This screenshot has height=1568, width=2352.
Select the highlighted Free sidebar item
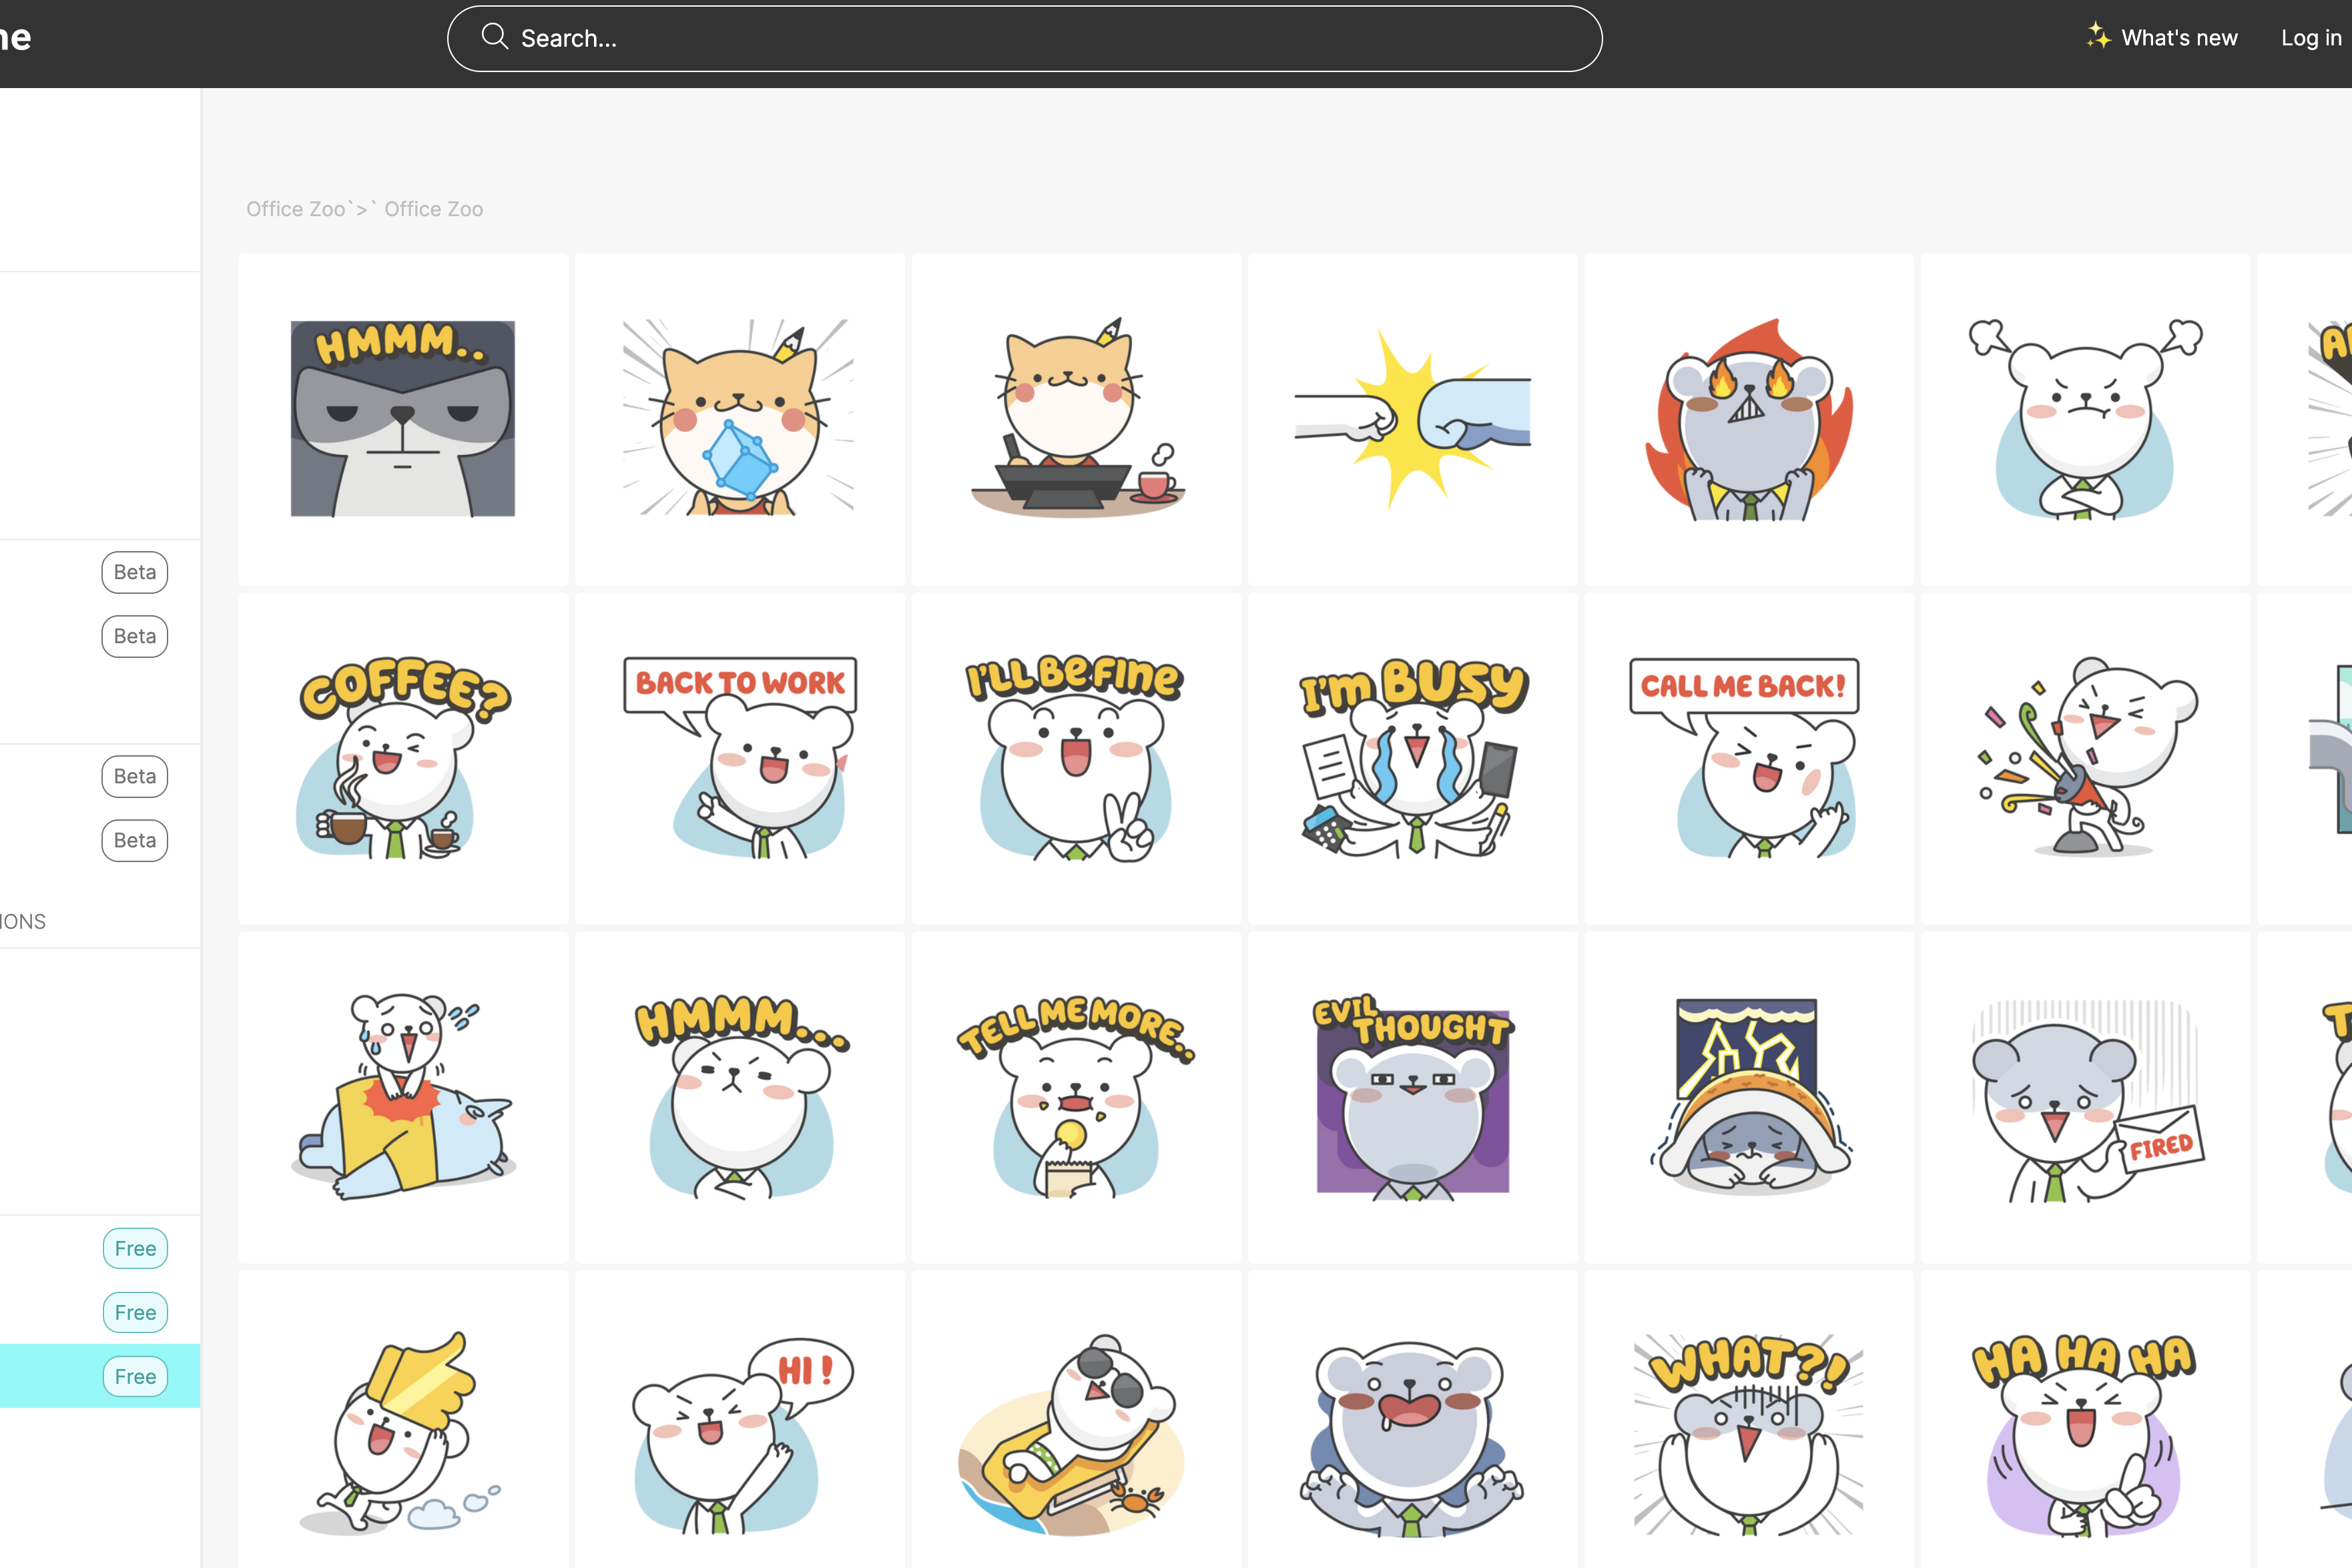pyautogui.click(x=100, y=1376)
